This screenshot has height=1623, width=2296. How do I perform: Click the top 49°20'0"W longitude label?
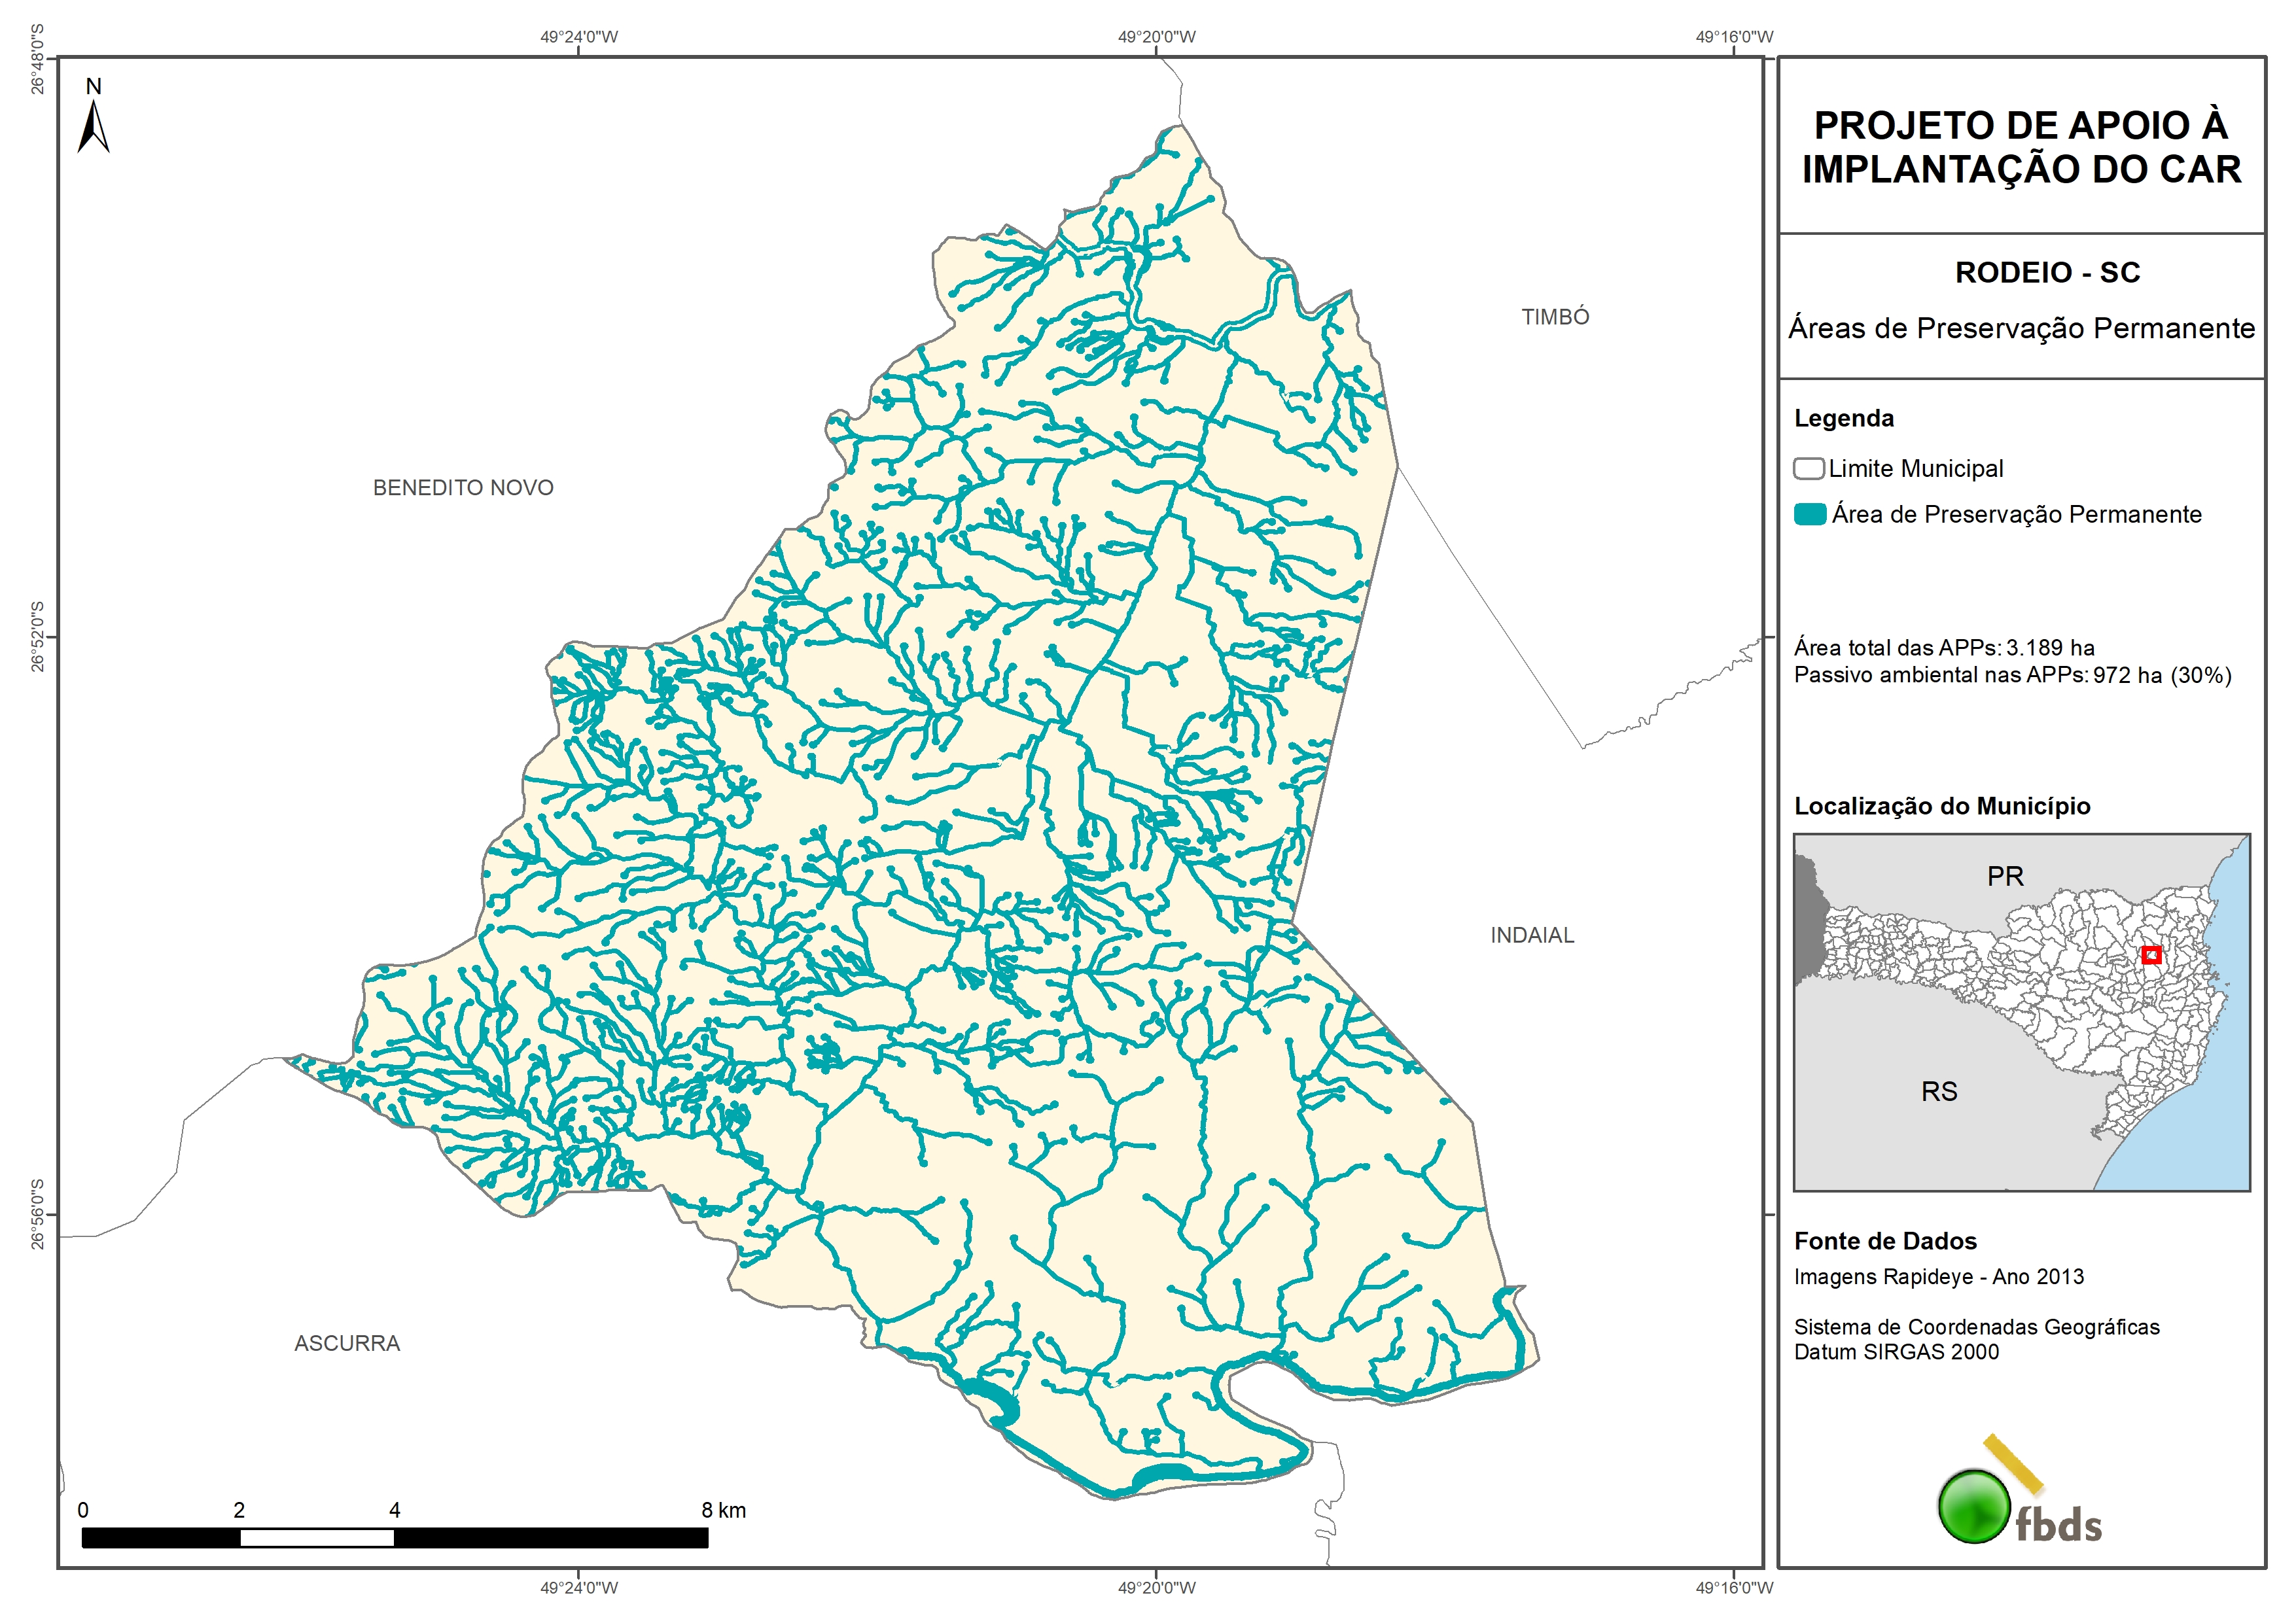1157,37
